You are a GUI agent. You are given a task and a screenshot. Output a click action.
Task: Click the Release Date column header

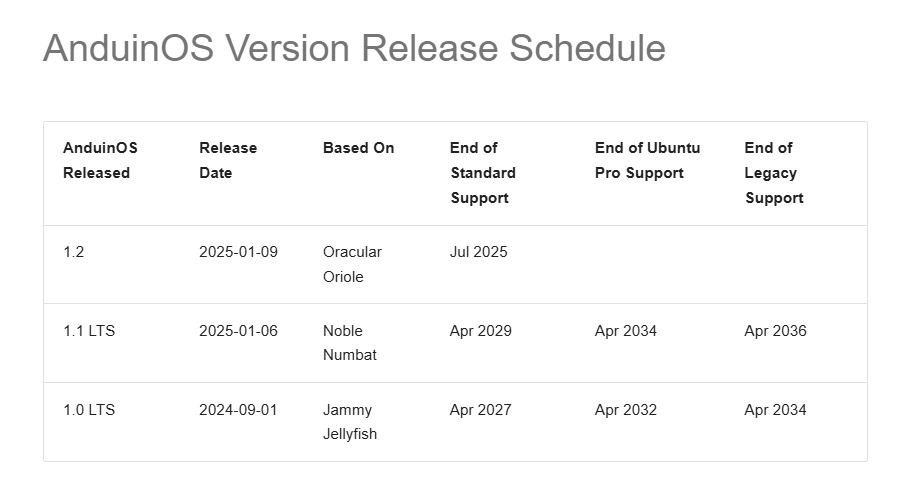click(228, 160)
